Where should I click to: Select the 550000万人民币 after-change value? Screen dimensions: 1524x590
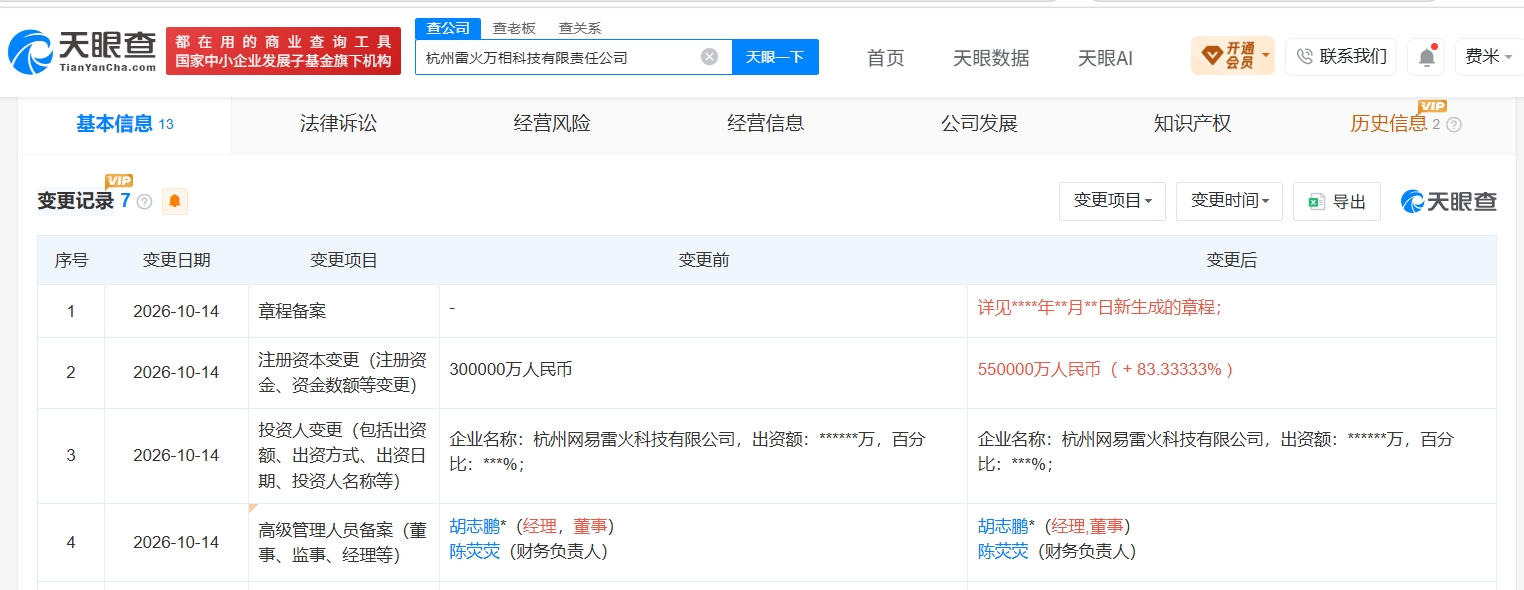[x=1106, y=370]
